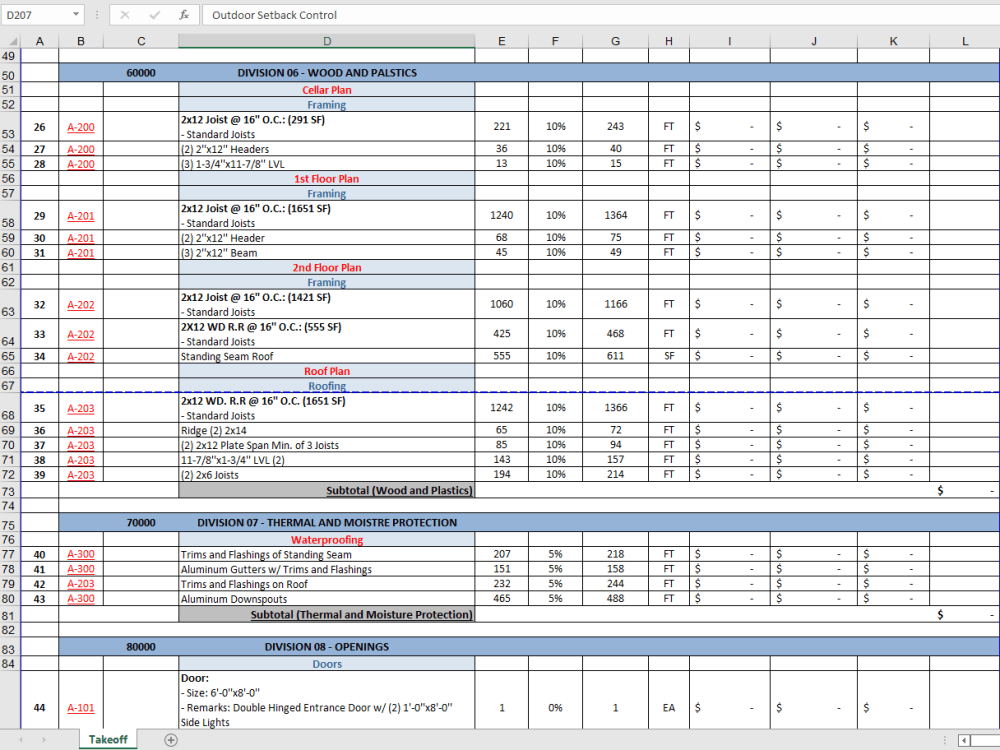Open the A-300 hyperlink beside Aluminum Downspouts
The height and width of the screenshot is (750, 1000).
pos(80,598)
